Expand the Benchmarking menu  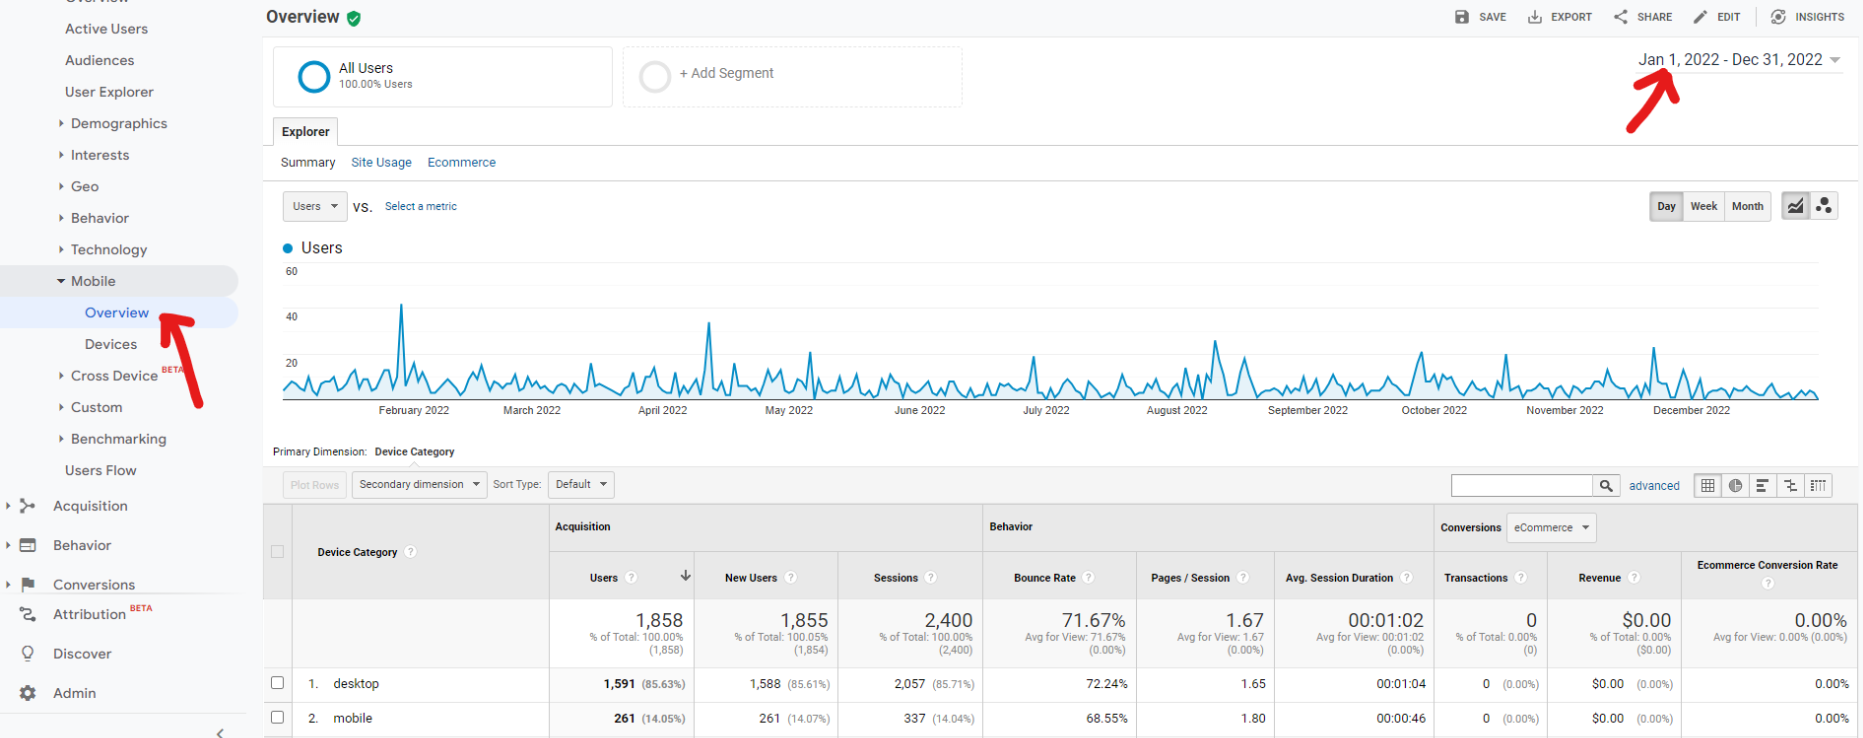tap(118, 439)
